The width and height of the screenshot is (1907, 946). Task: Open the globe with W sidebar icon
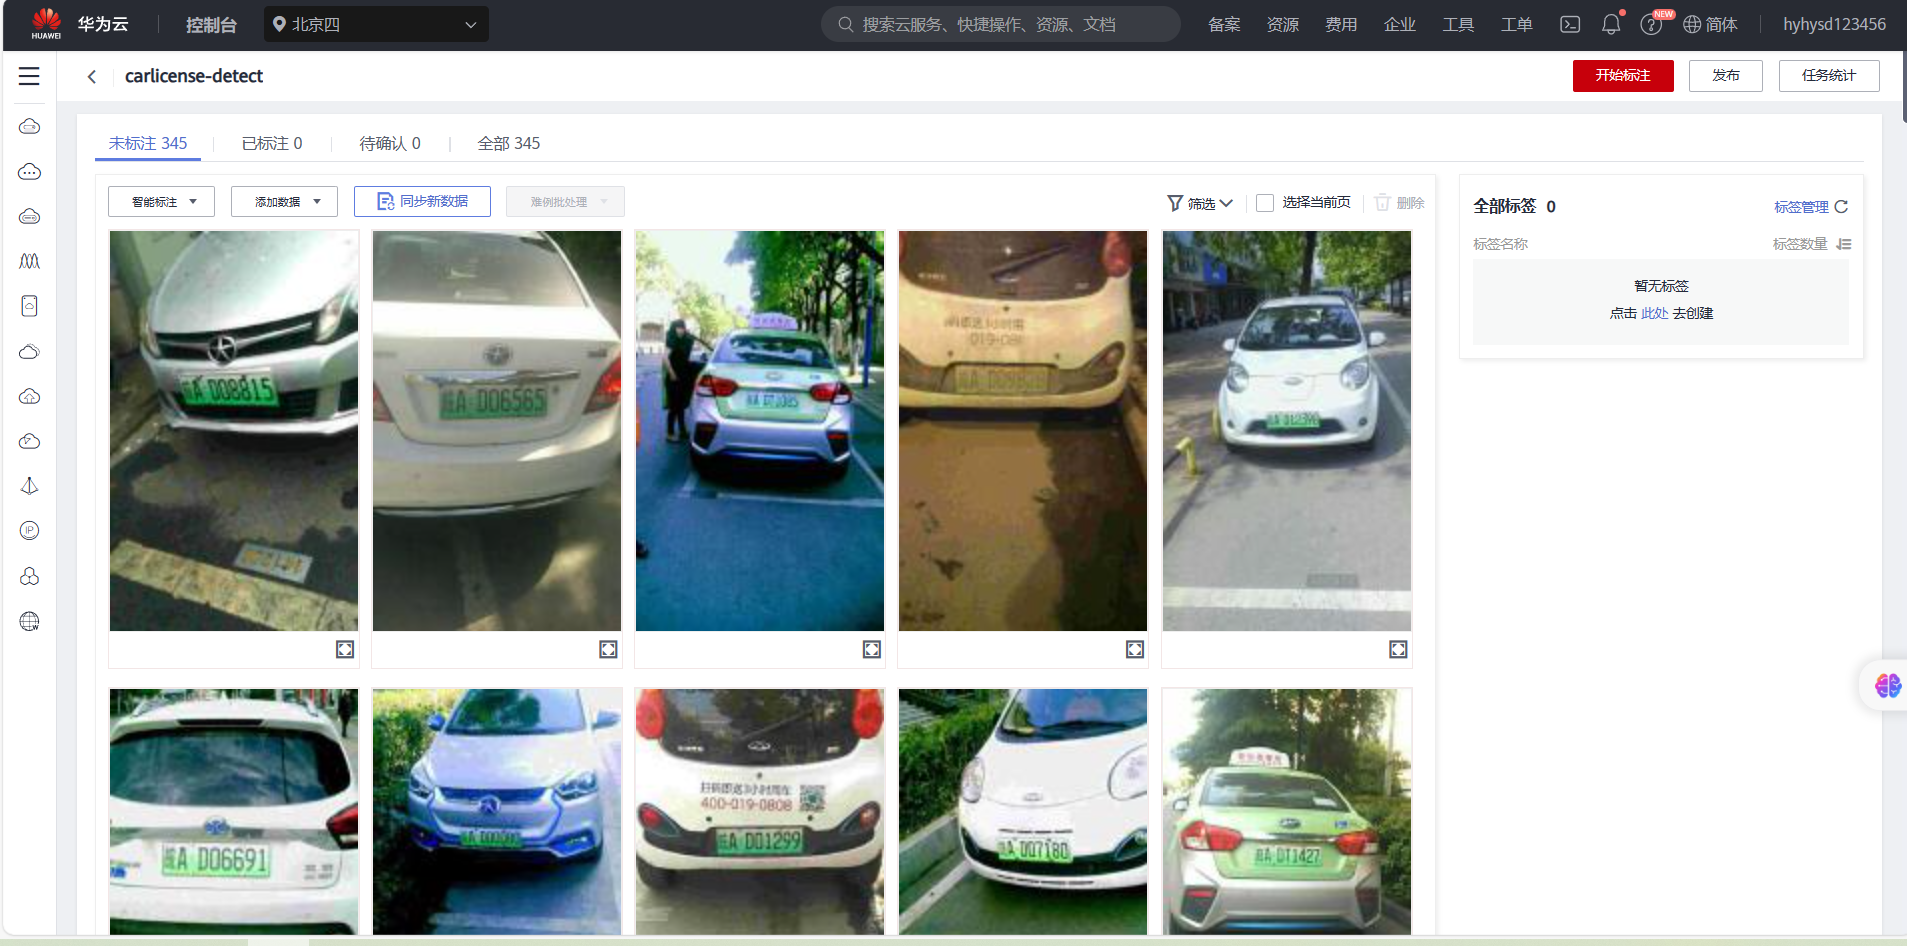30,622
